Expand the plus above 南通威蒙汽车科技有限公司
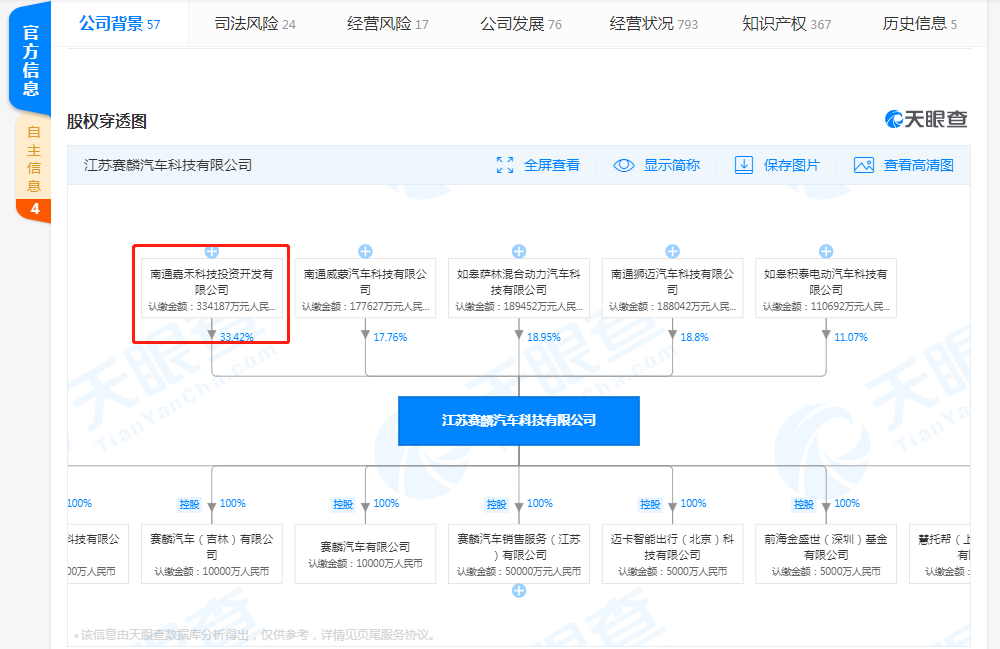The image size is (1000, 649). click(365, 251)
